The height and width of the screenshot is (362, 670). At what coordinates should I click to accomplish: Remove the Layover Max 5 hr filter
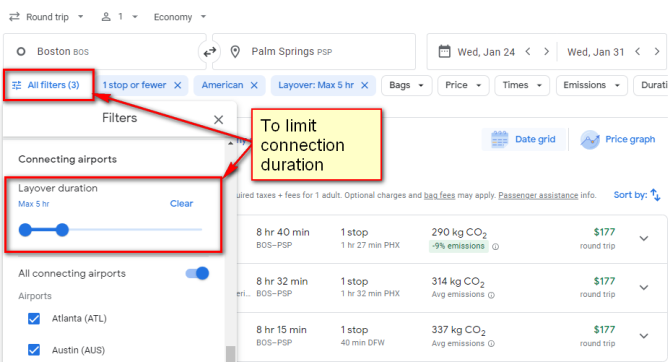pos(364,85)
